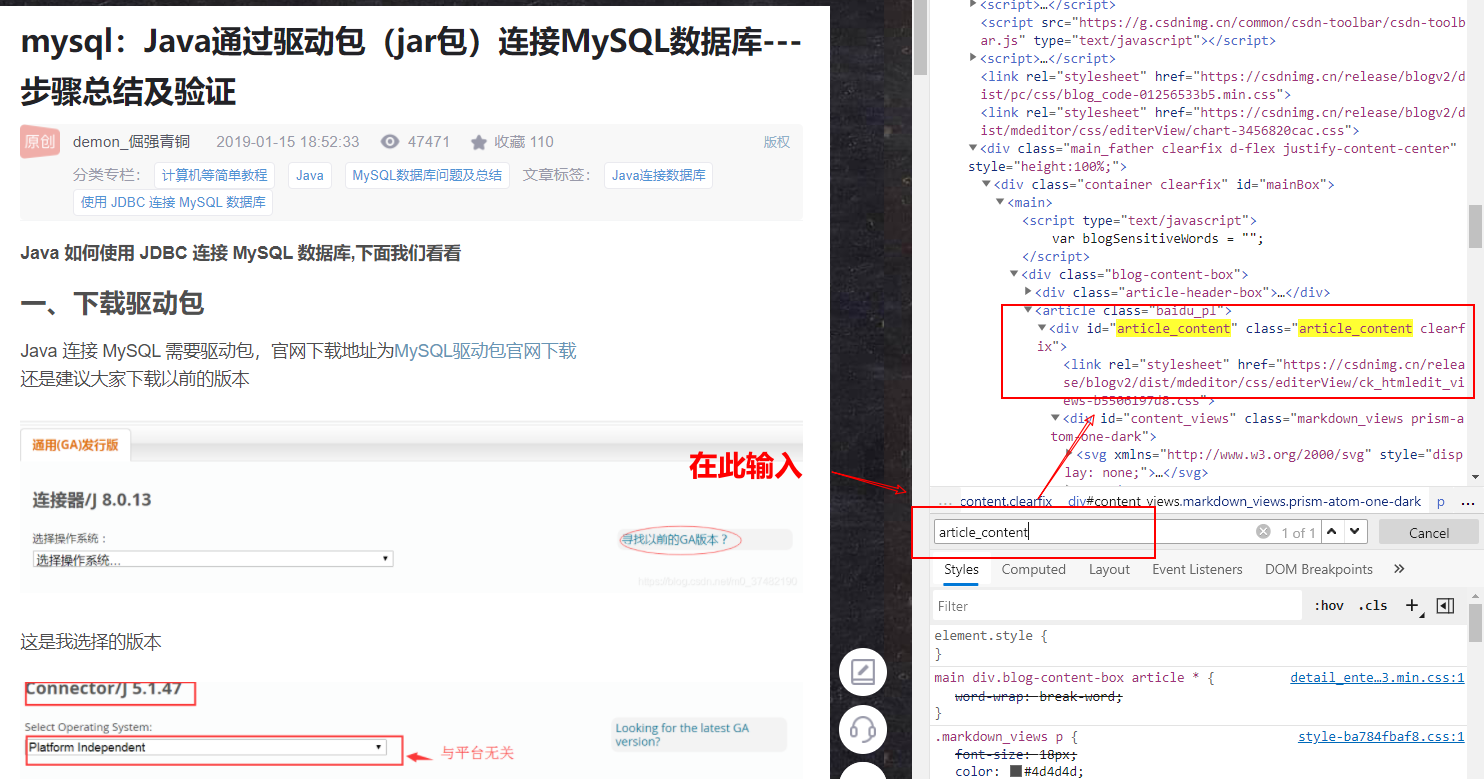Select div#content_views breadcrumb item
Image resolution: width=1484 pixels, height=779 pixels.
click(x=1244, y=502)
